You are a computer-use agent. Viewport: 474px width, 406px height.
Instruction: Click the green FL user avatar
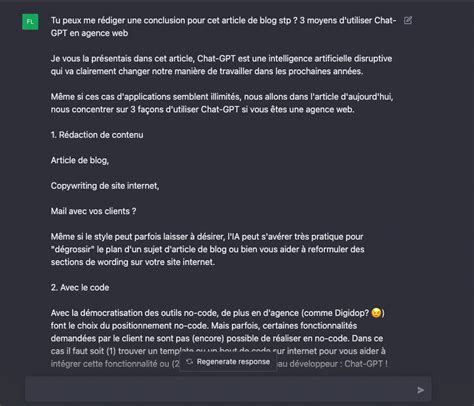tap(30, 22)
